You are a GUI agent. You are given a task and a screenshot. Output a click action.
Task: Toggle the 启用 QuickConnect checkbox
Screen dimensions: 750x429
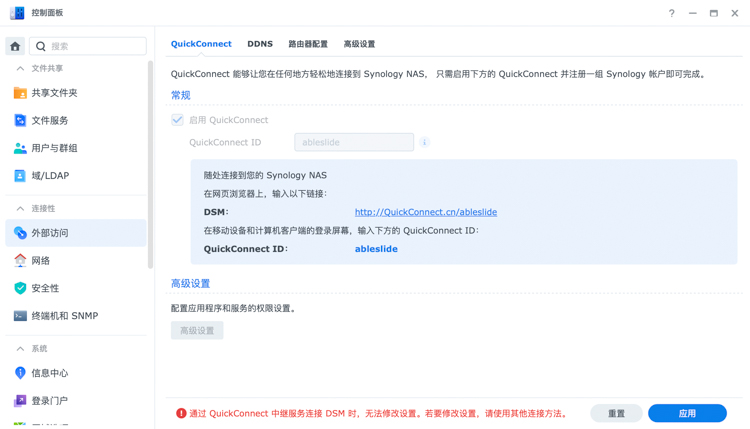(177, 120)
